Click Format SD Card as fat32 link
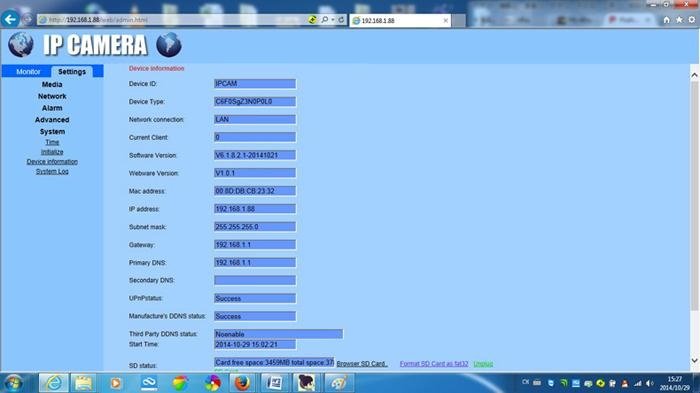700x393 pixels. (434, 364)
